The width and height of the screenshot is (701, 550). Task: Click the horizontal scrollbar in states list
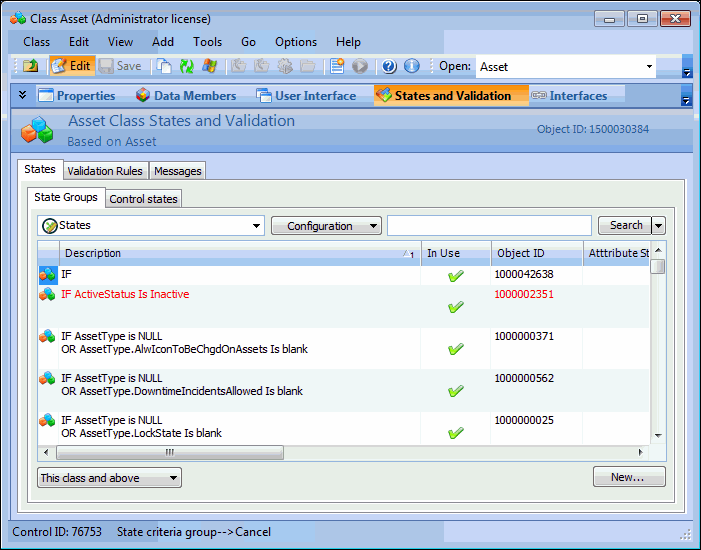tap(170, 452)
